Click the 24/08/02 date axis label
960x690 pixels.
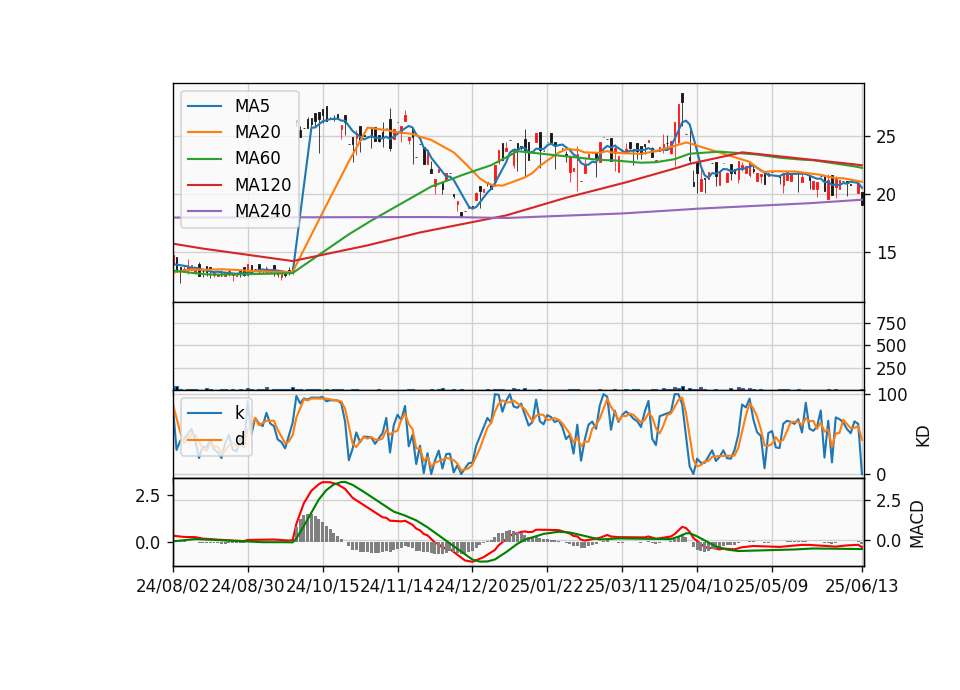pyautogui.click(x=173, y=586)
